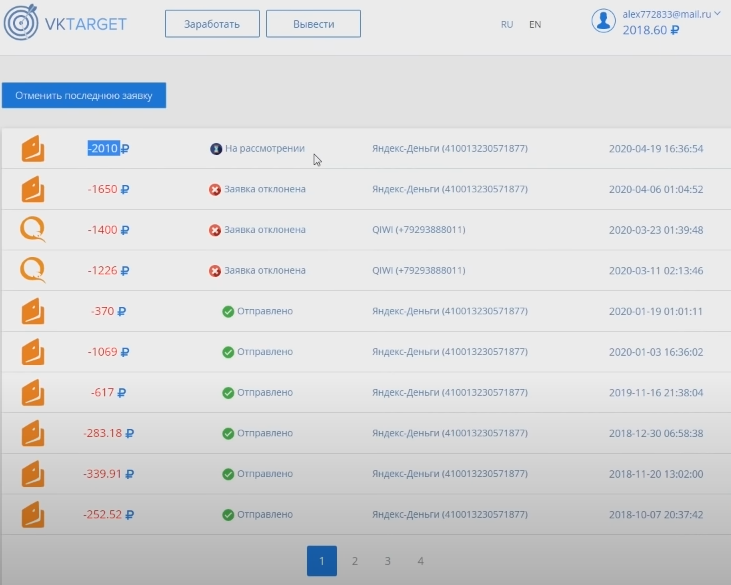The width and height of the screenshot is (731, 585).
Task: Click the green check icon for 2019-11-16
Action: click(x=228, y=392)
